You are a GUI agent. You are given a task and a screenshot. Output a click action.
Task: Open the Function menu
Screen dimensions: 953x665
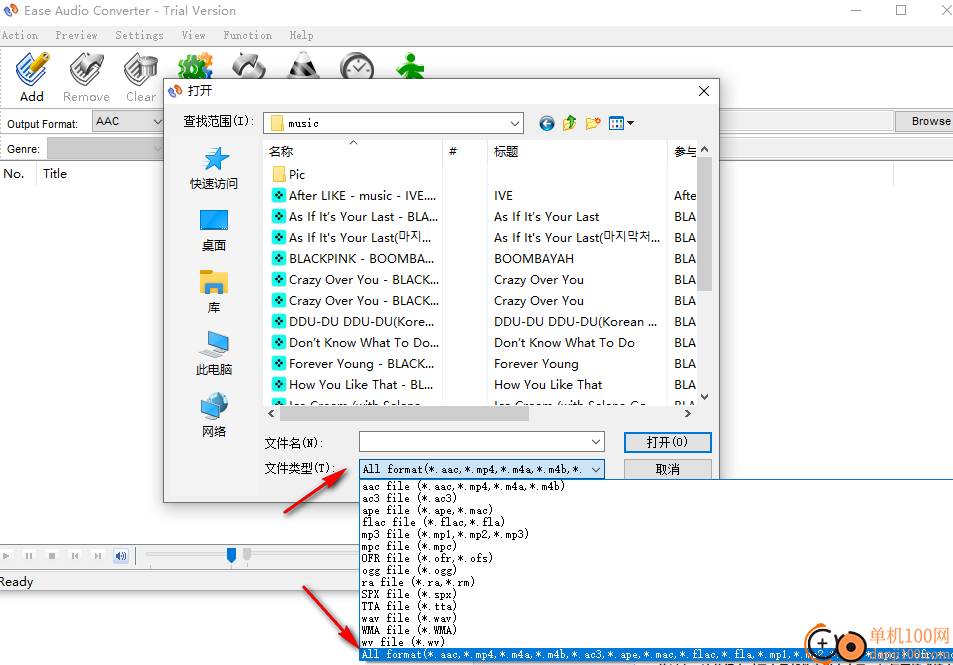(247, 35)
